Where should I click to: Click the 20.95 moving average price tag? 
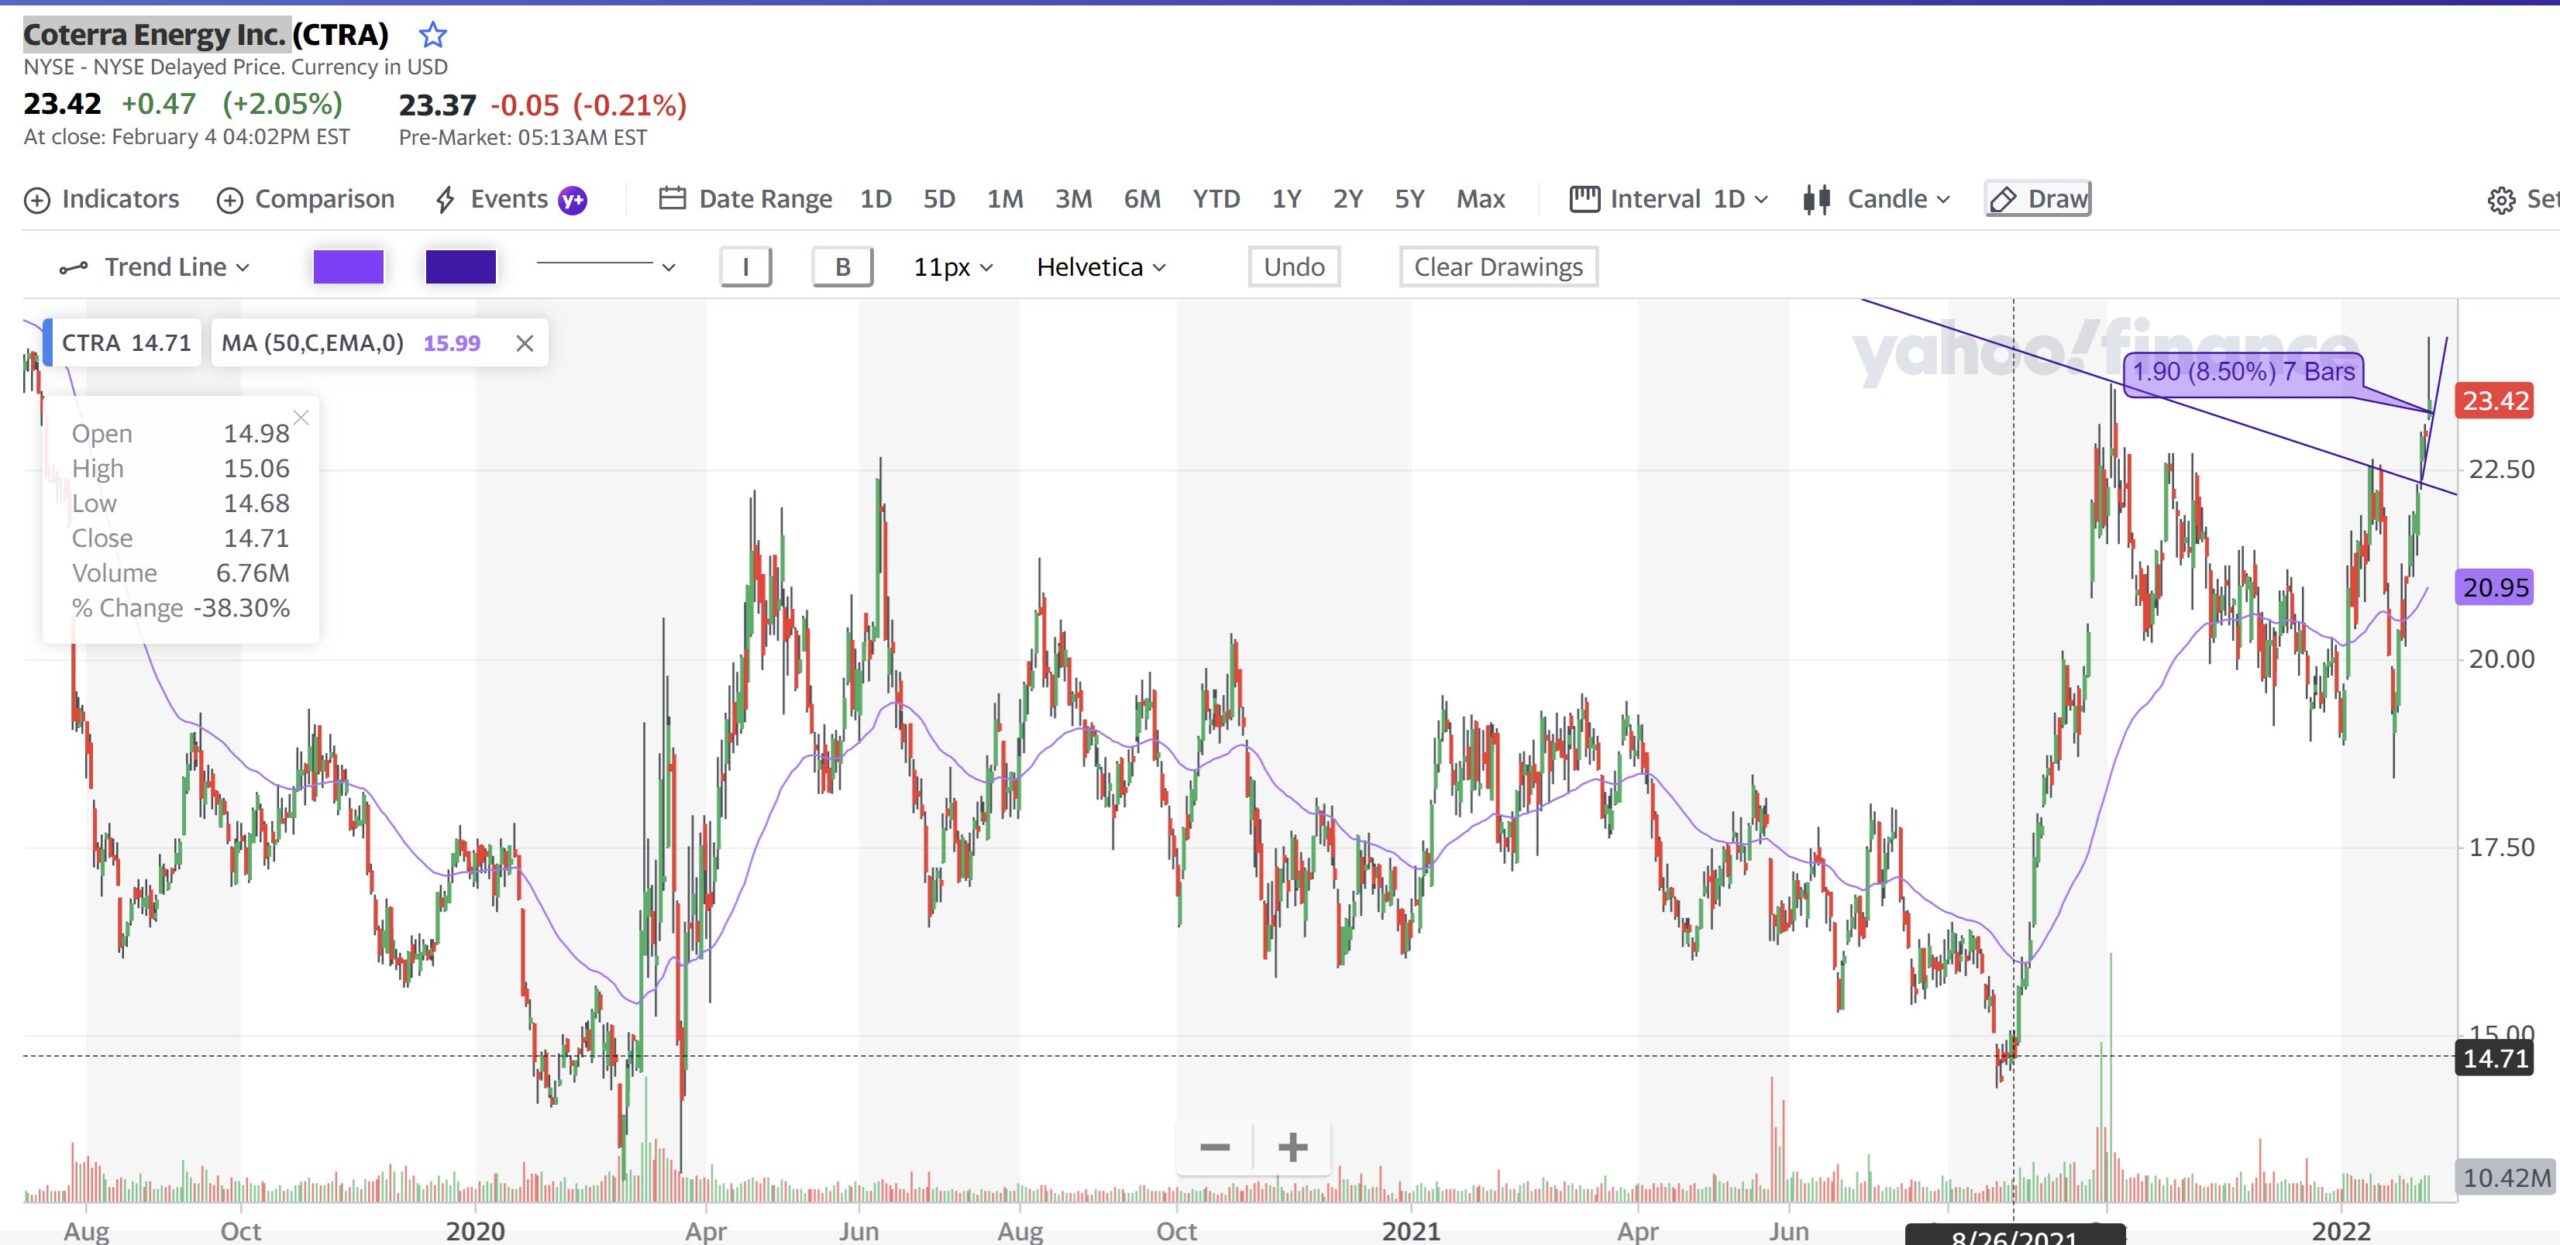coord(2495,587)
